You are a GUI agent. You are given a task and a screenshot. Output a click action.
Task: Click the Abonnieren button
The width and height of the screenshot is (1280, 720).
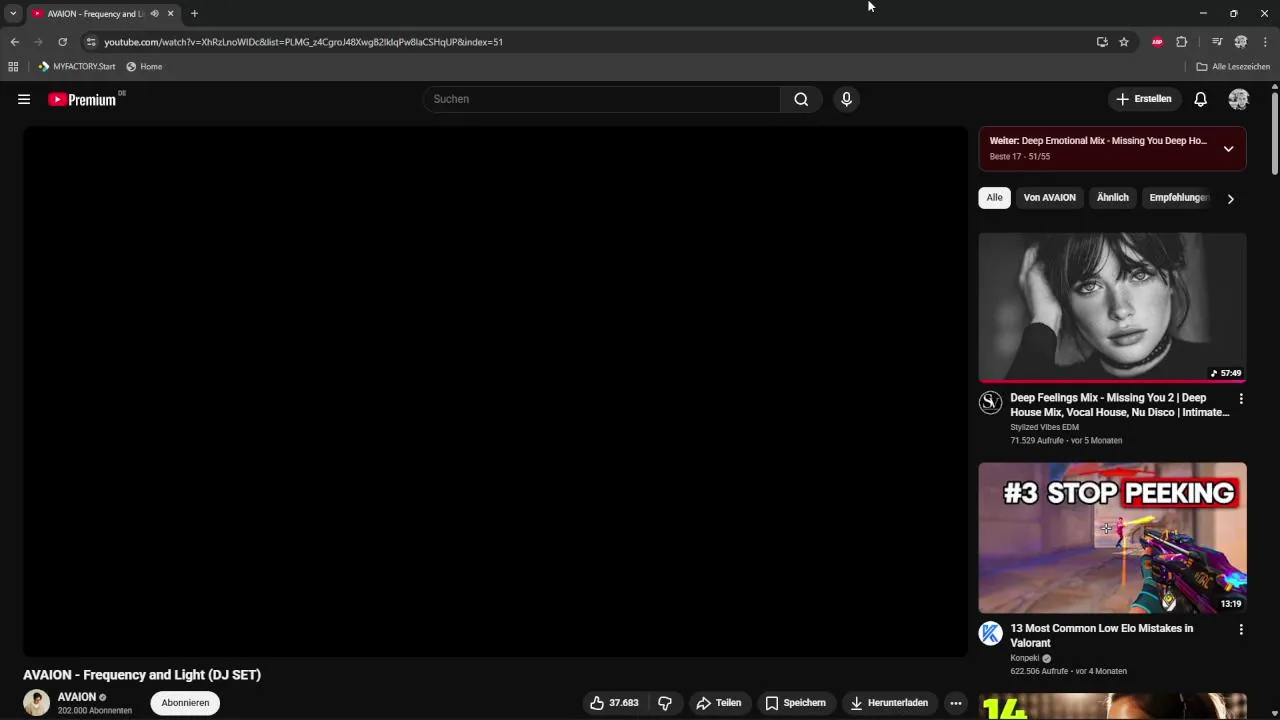pos(185,703)
